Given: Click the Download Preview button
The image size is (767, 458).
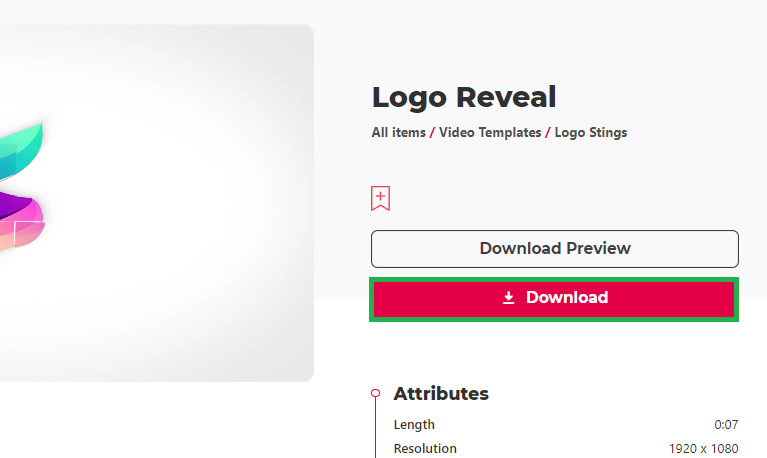Looking at the screenshot, I should pyautogui.click(x=555, y=249).
